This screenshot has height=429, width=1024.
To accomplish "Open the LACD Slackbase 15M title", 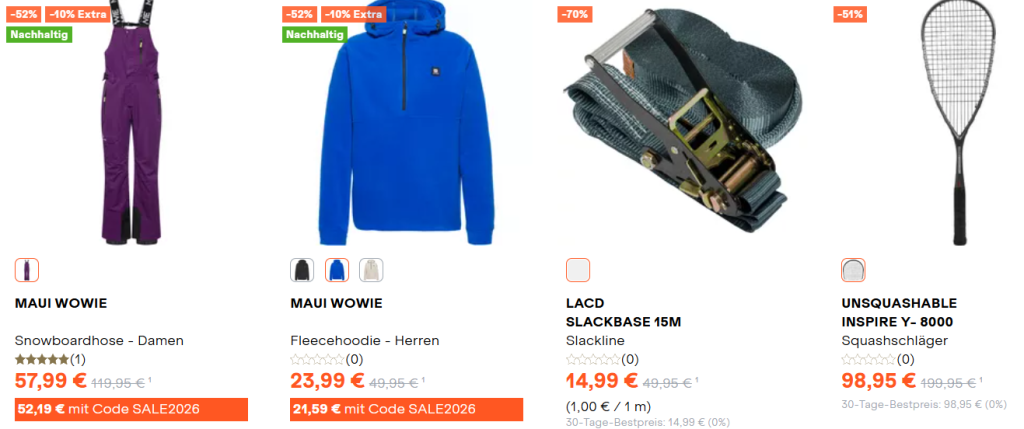I will [x=624, y=313].
